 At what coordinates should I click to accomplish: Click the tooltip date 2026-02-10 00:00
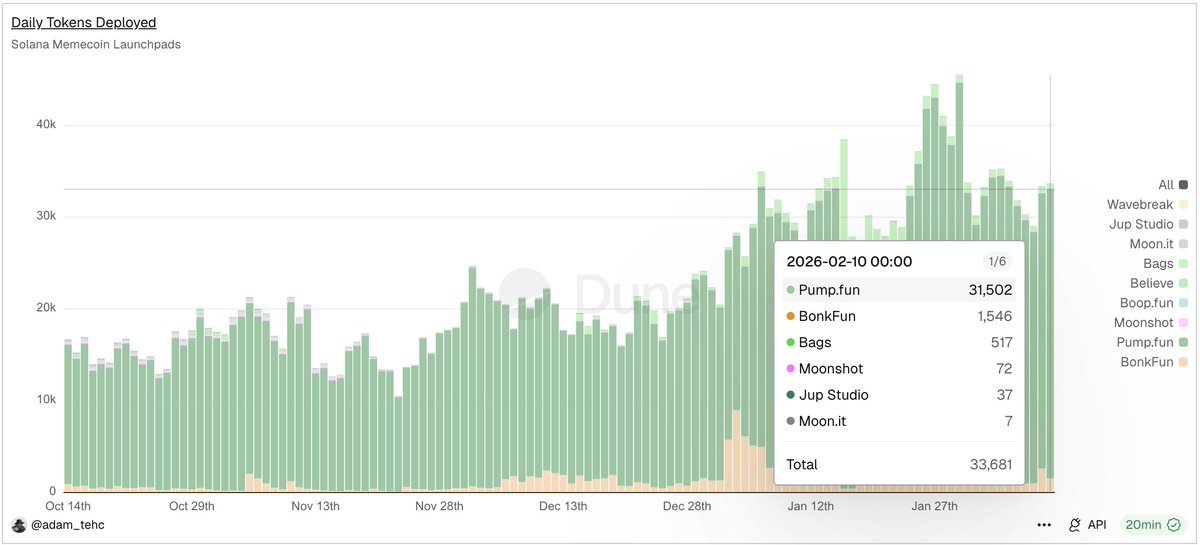(x=849, y=261)
